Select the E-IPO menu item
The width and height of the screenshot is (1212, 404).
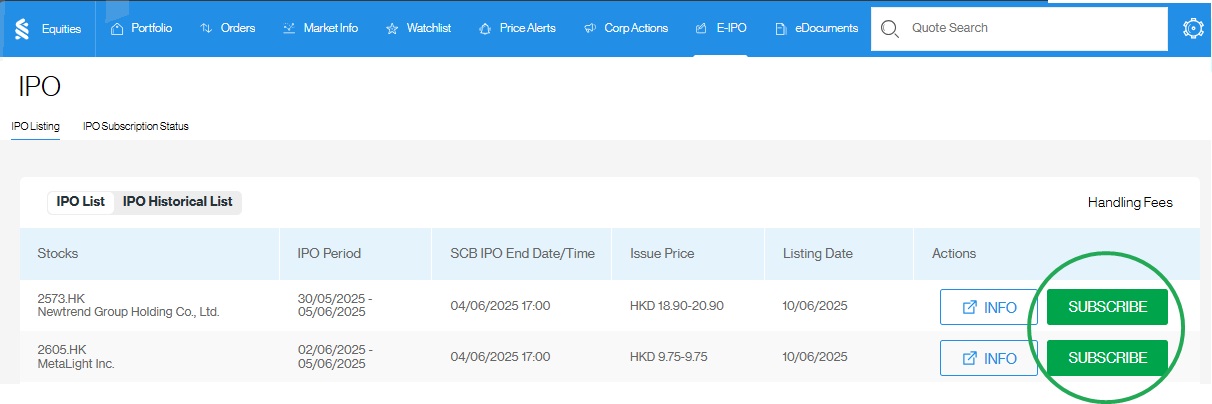coord(720,28)
